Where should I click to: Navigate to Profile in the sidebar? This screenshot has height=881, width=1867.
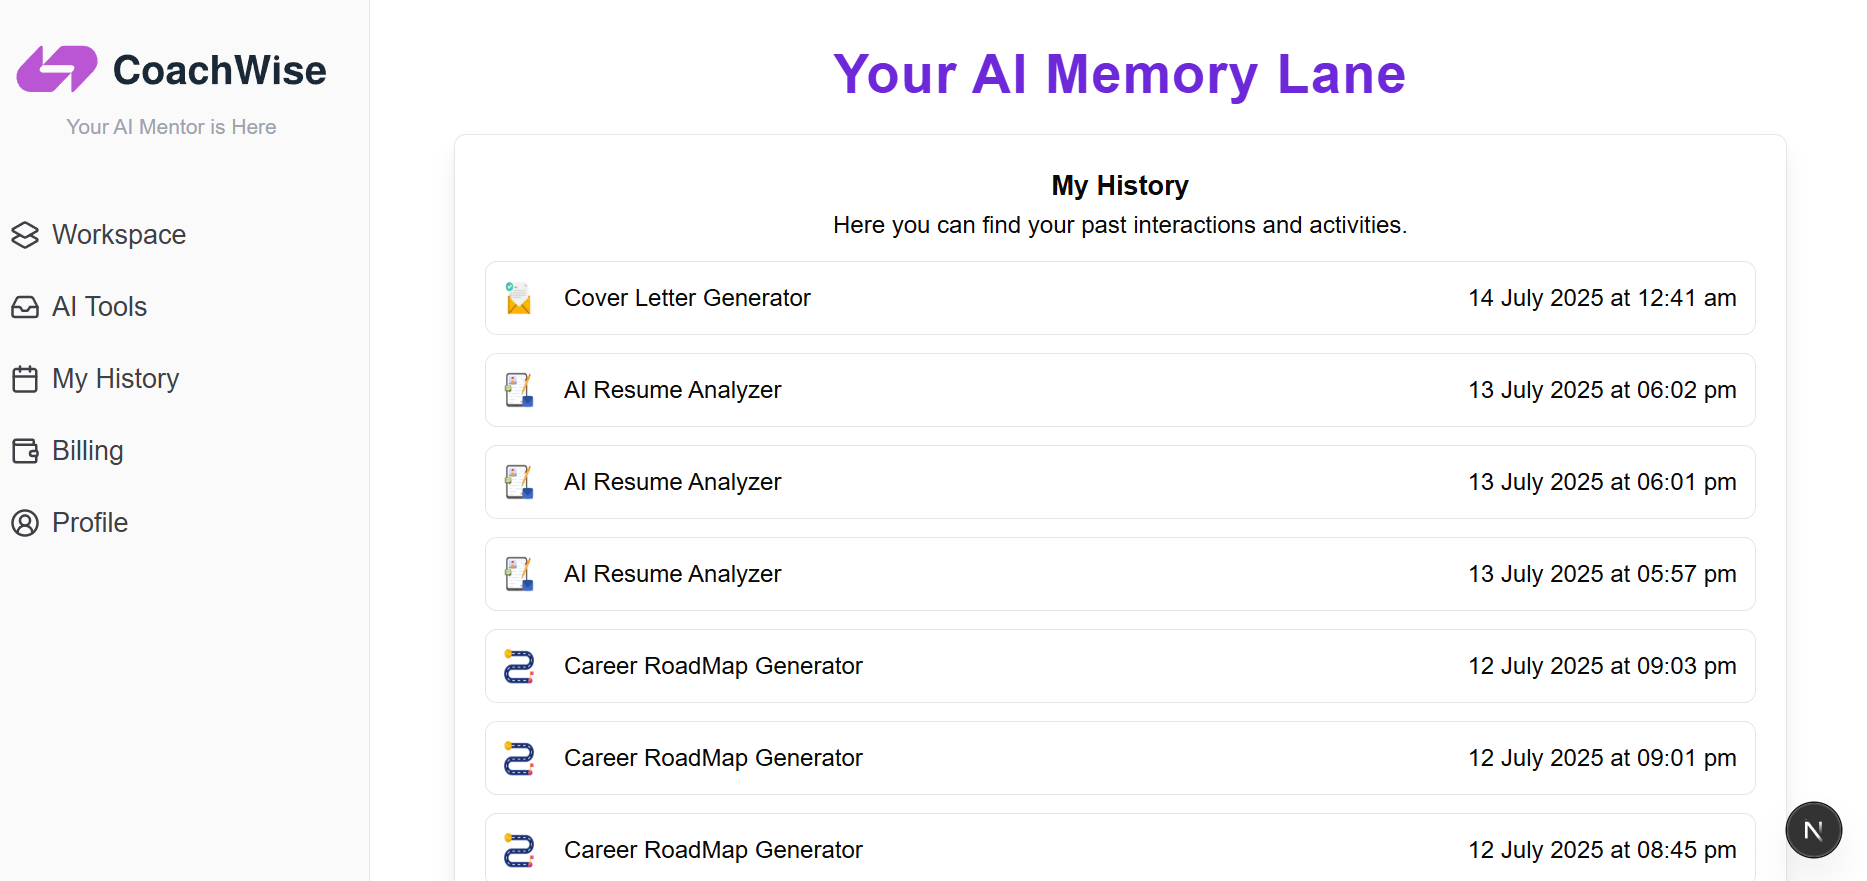89,523
